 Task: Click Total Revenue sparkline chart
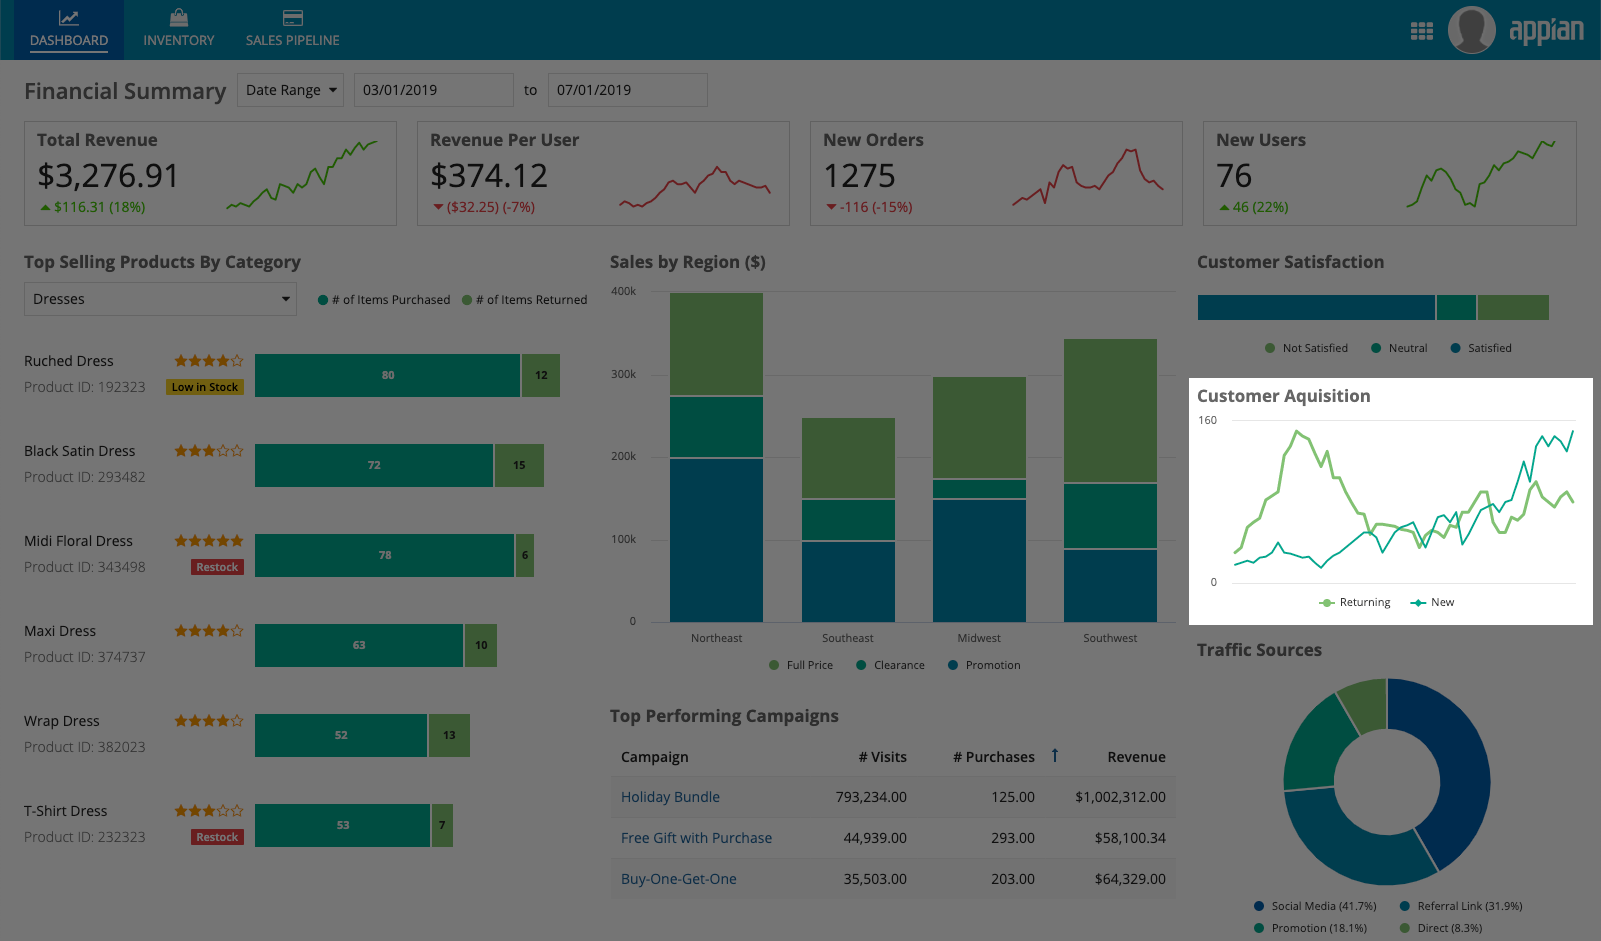click(302, 175)
